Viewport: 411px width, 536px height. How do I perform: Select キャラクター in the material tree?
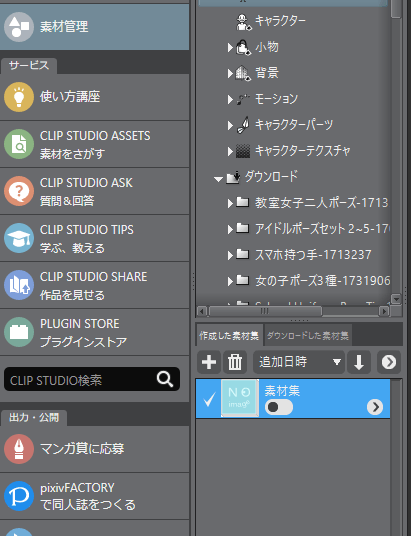point(280,21)
